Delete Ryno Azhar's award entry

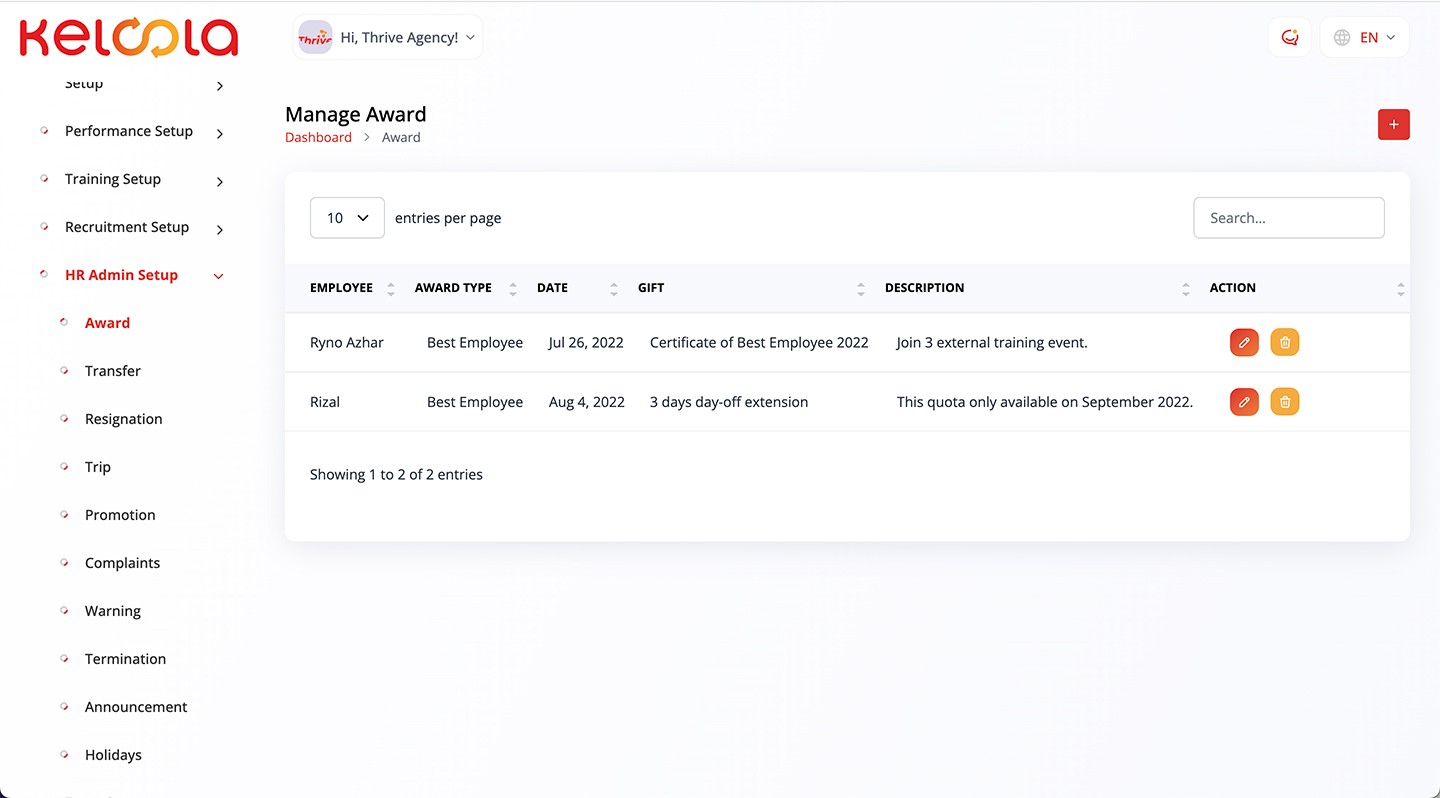1285,343
